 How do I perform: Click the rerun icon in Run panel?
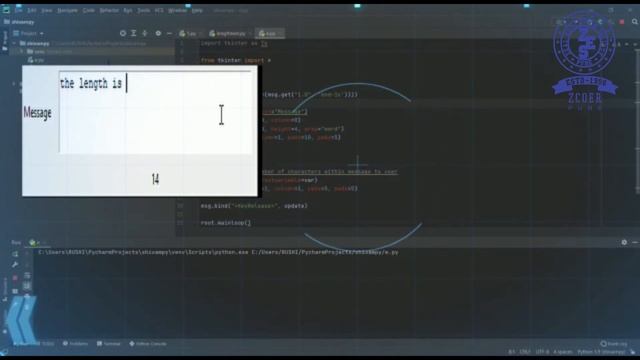(x=15, y=254)
